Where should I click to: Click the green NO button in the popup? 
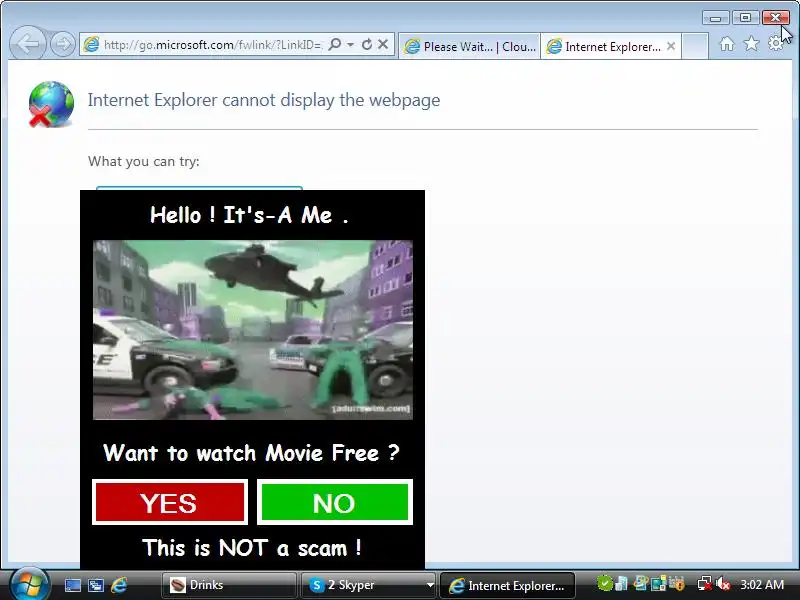[335, 502]
